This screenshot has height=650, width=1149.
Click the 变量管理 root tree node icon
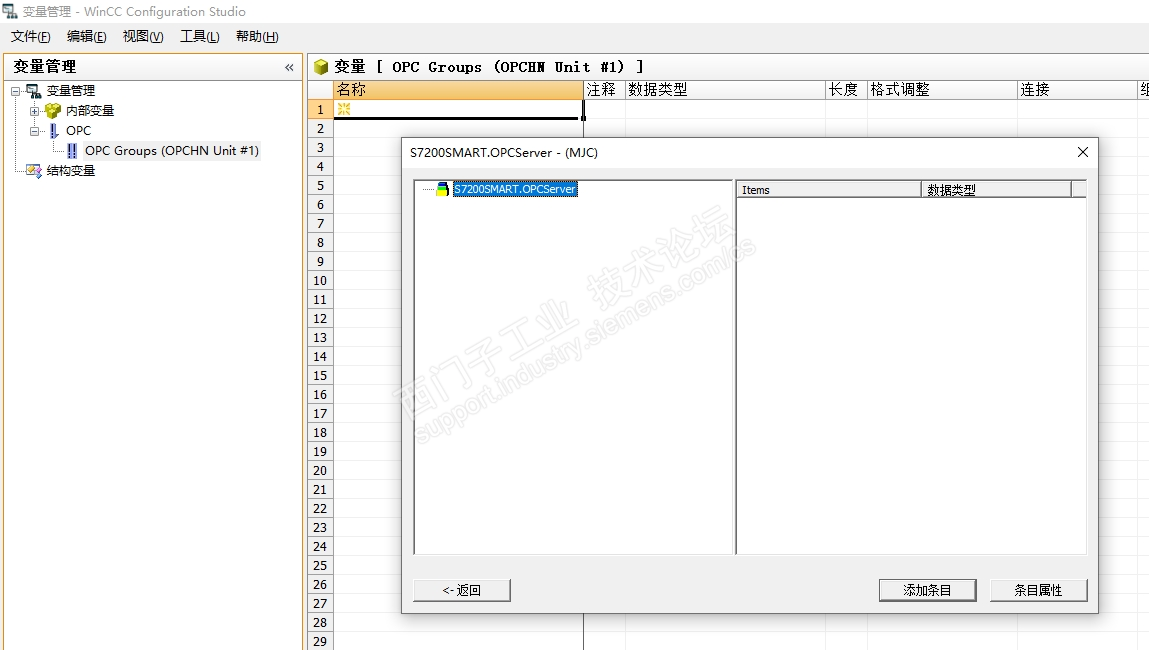pos(34,91)
